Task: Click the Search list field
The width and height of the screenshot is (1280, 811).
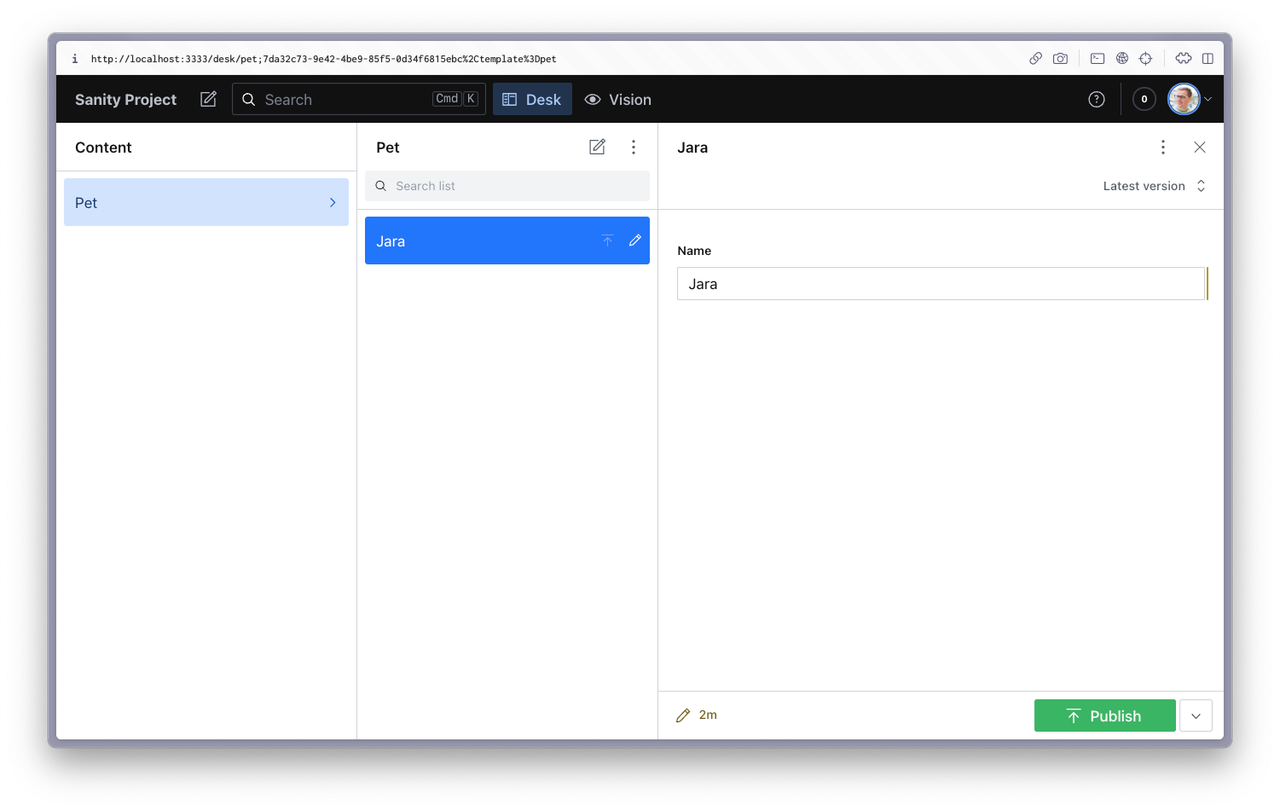Action: [x=507, y=186]
